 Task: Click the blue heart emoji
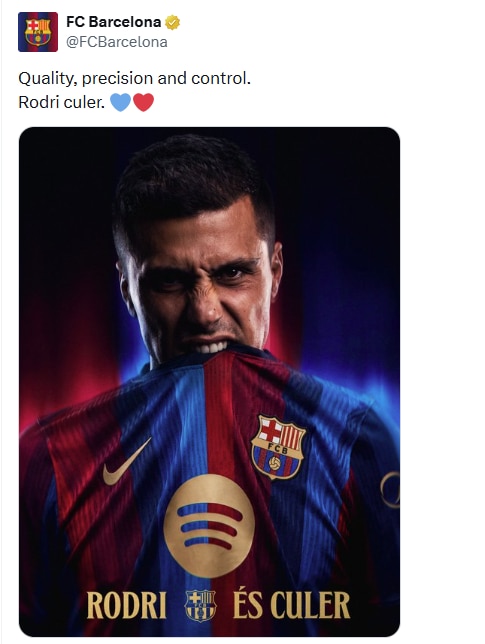(x=120, y=102)
